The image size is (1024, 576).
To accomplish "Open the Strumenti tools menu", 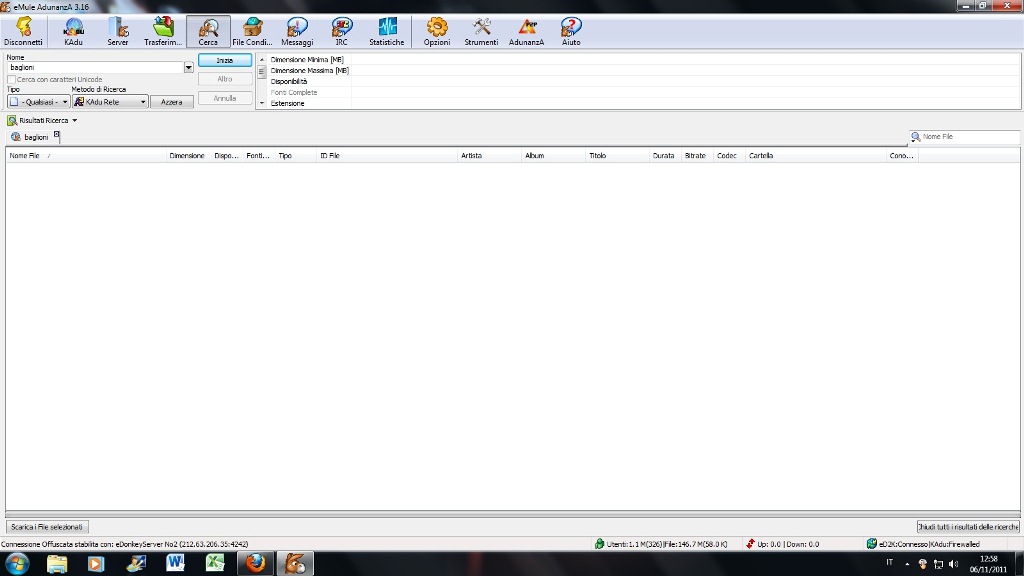I will pyautogui.click(x=481, y=32).
